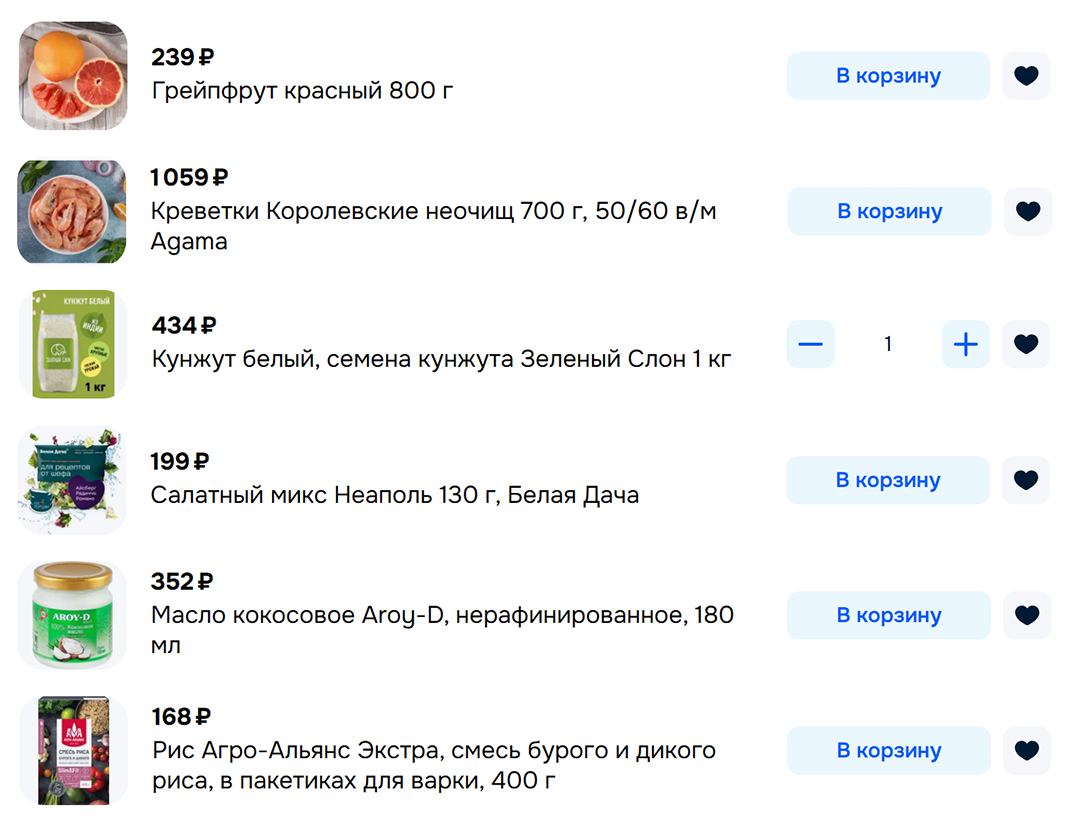Add king shrimp Agama to cart

[889, 211]
